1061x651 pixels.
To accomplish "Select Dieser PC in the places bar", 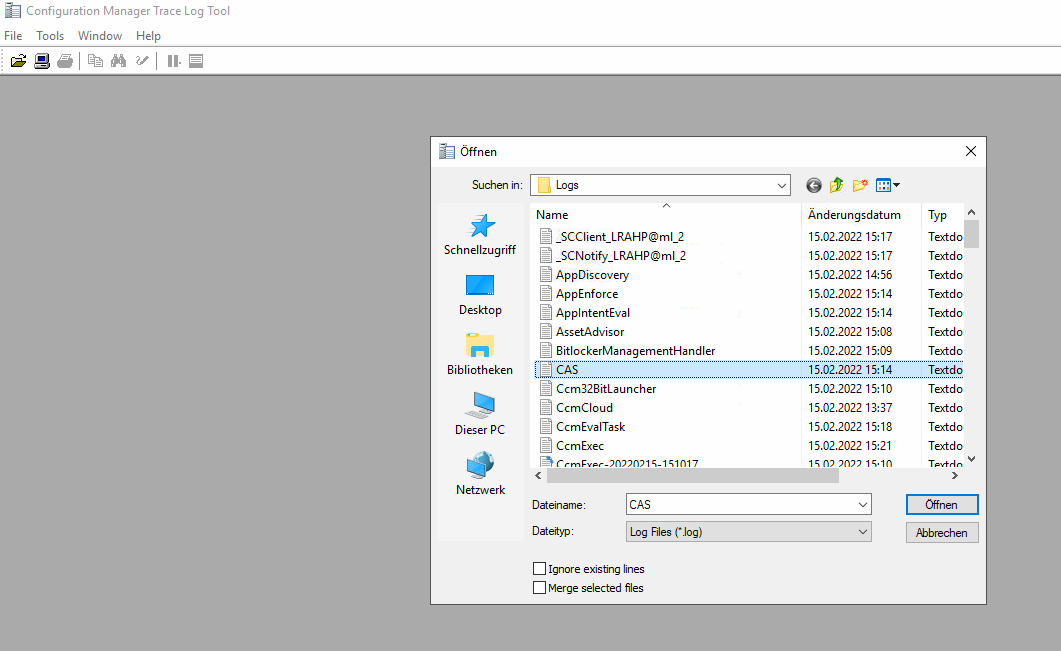I will [480, 414].
